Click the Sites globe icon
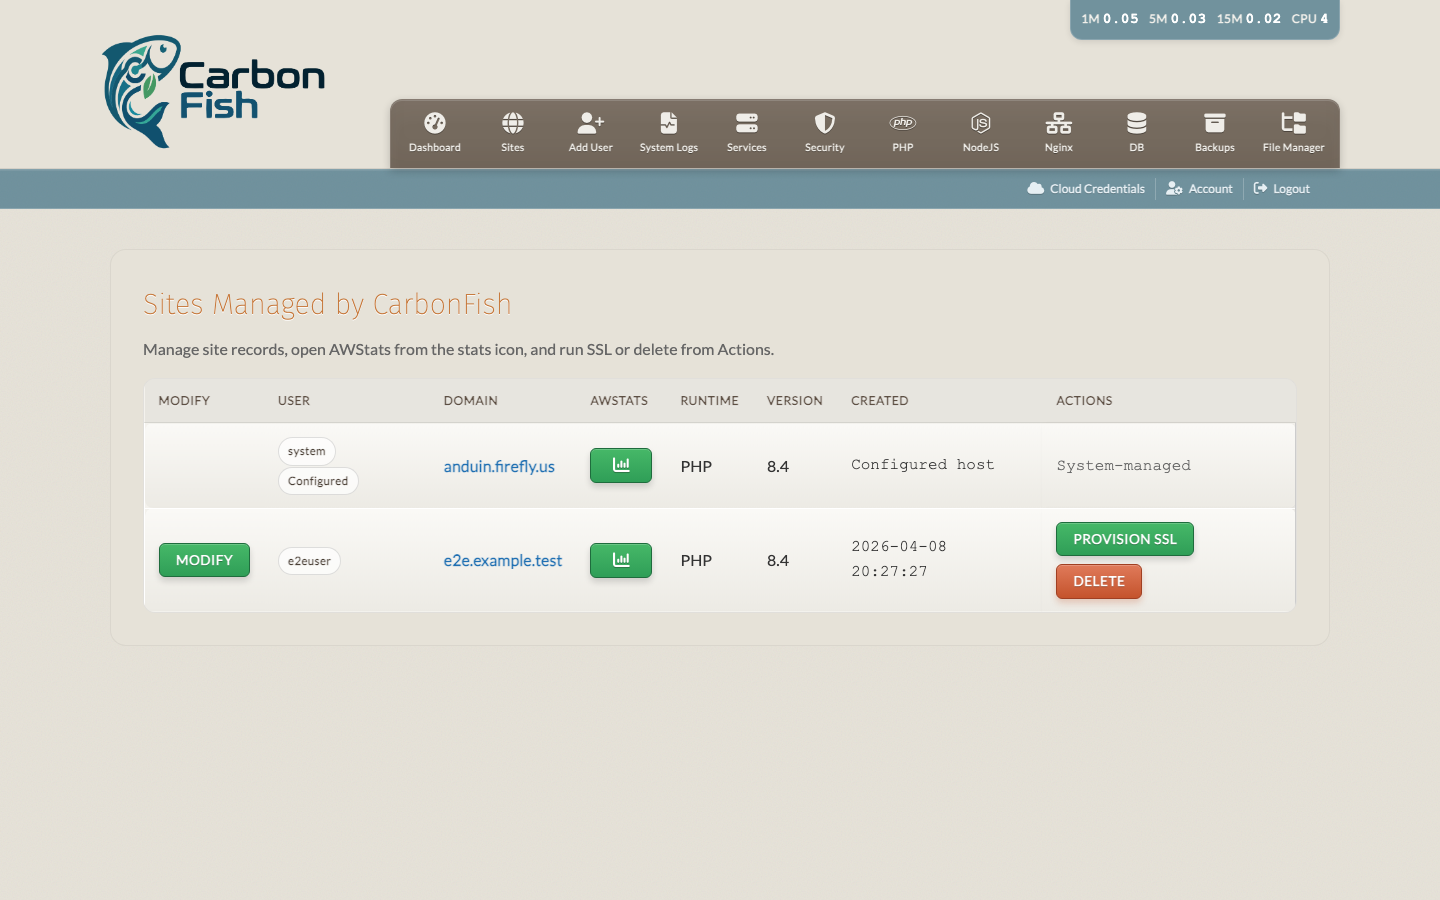This screenshot has width=1440, height=900. tap(512, 123)
